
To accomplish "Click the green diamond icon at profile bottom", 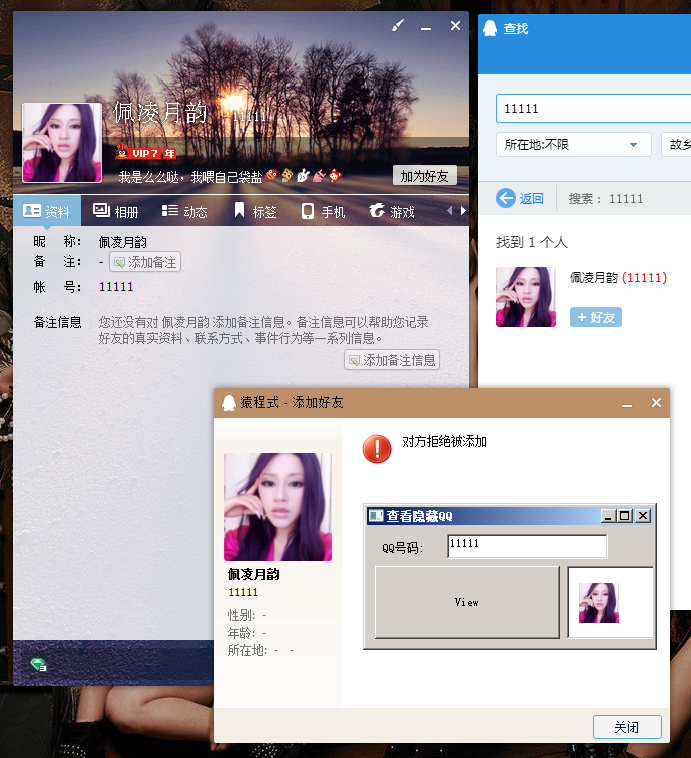I will coord(38,665).
